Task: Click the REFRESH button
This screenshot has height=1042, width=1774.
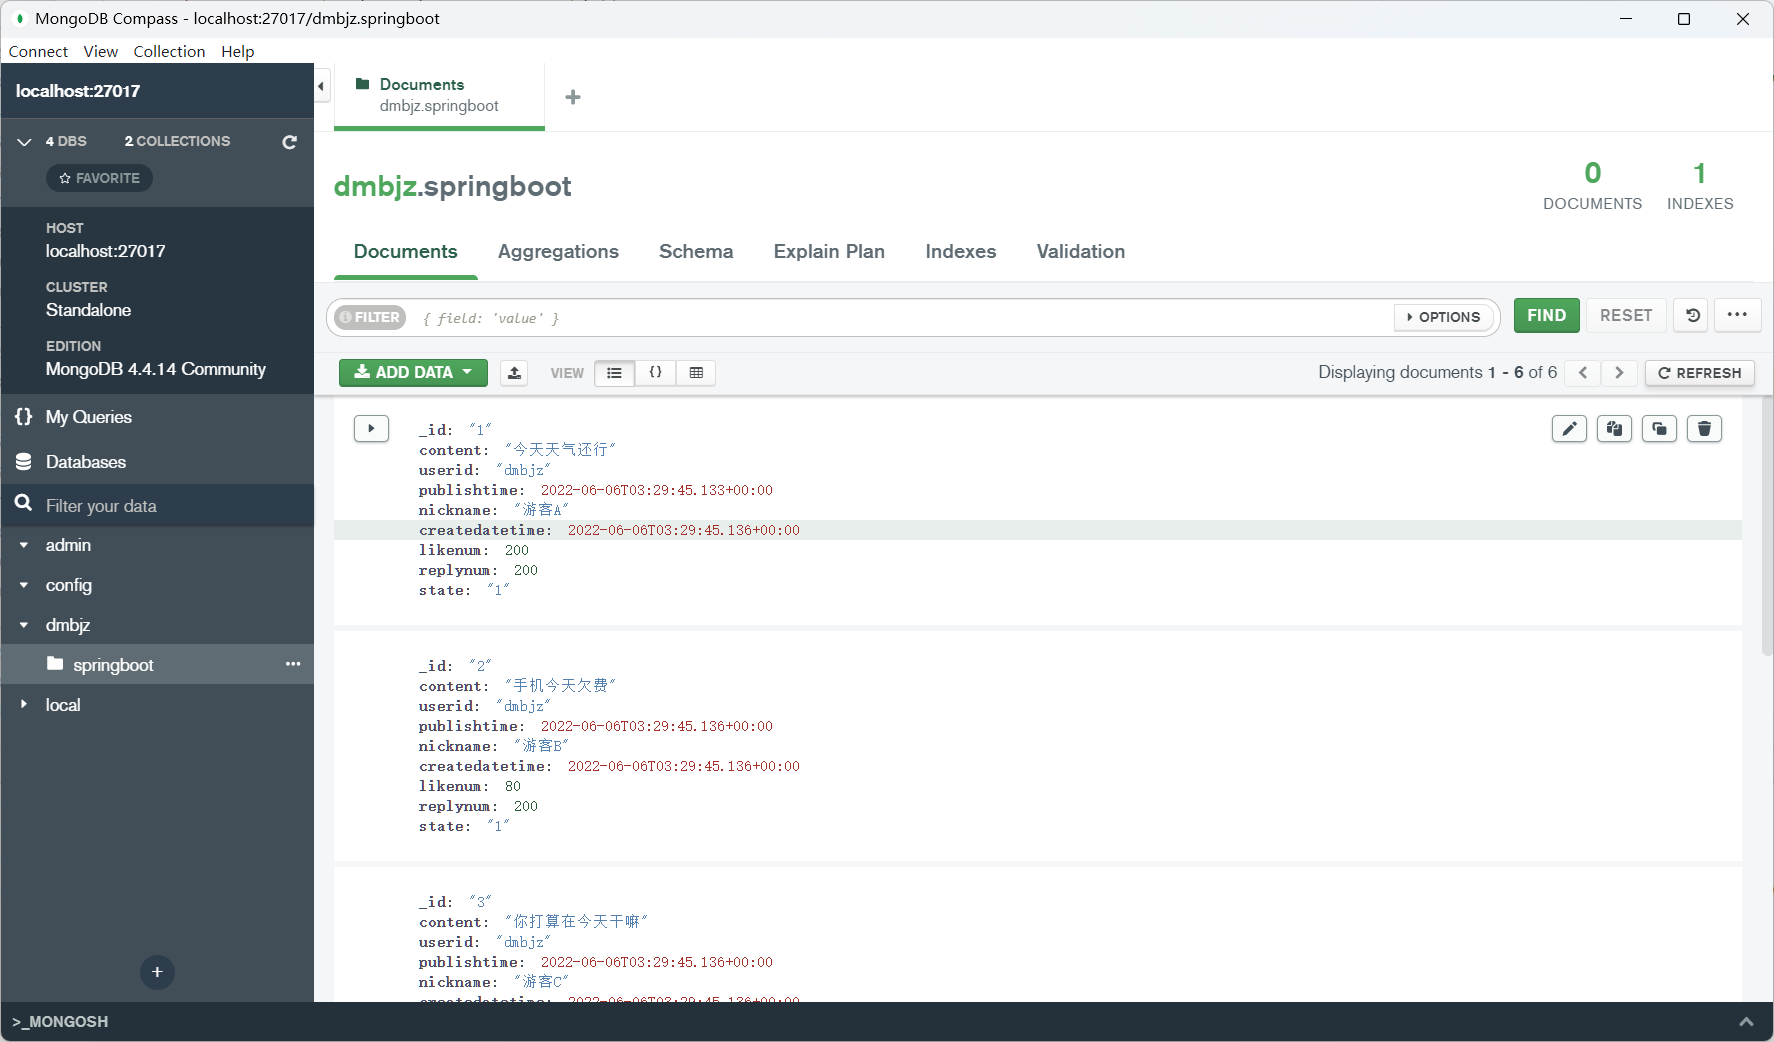Action: [x=1699, y=373]
